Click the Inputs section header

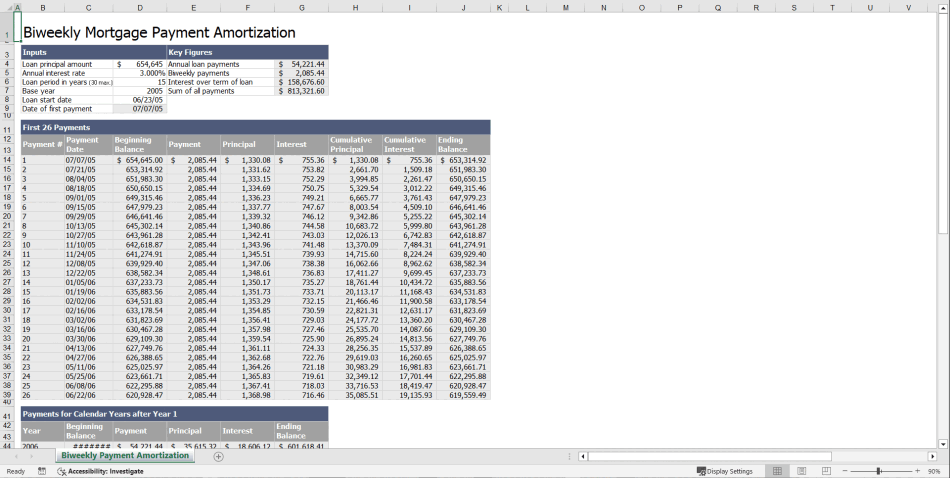pos(94,52)
